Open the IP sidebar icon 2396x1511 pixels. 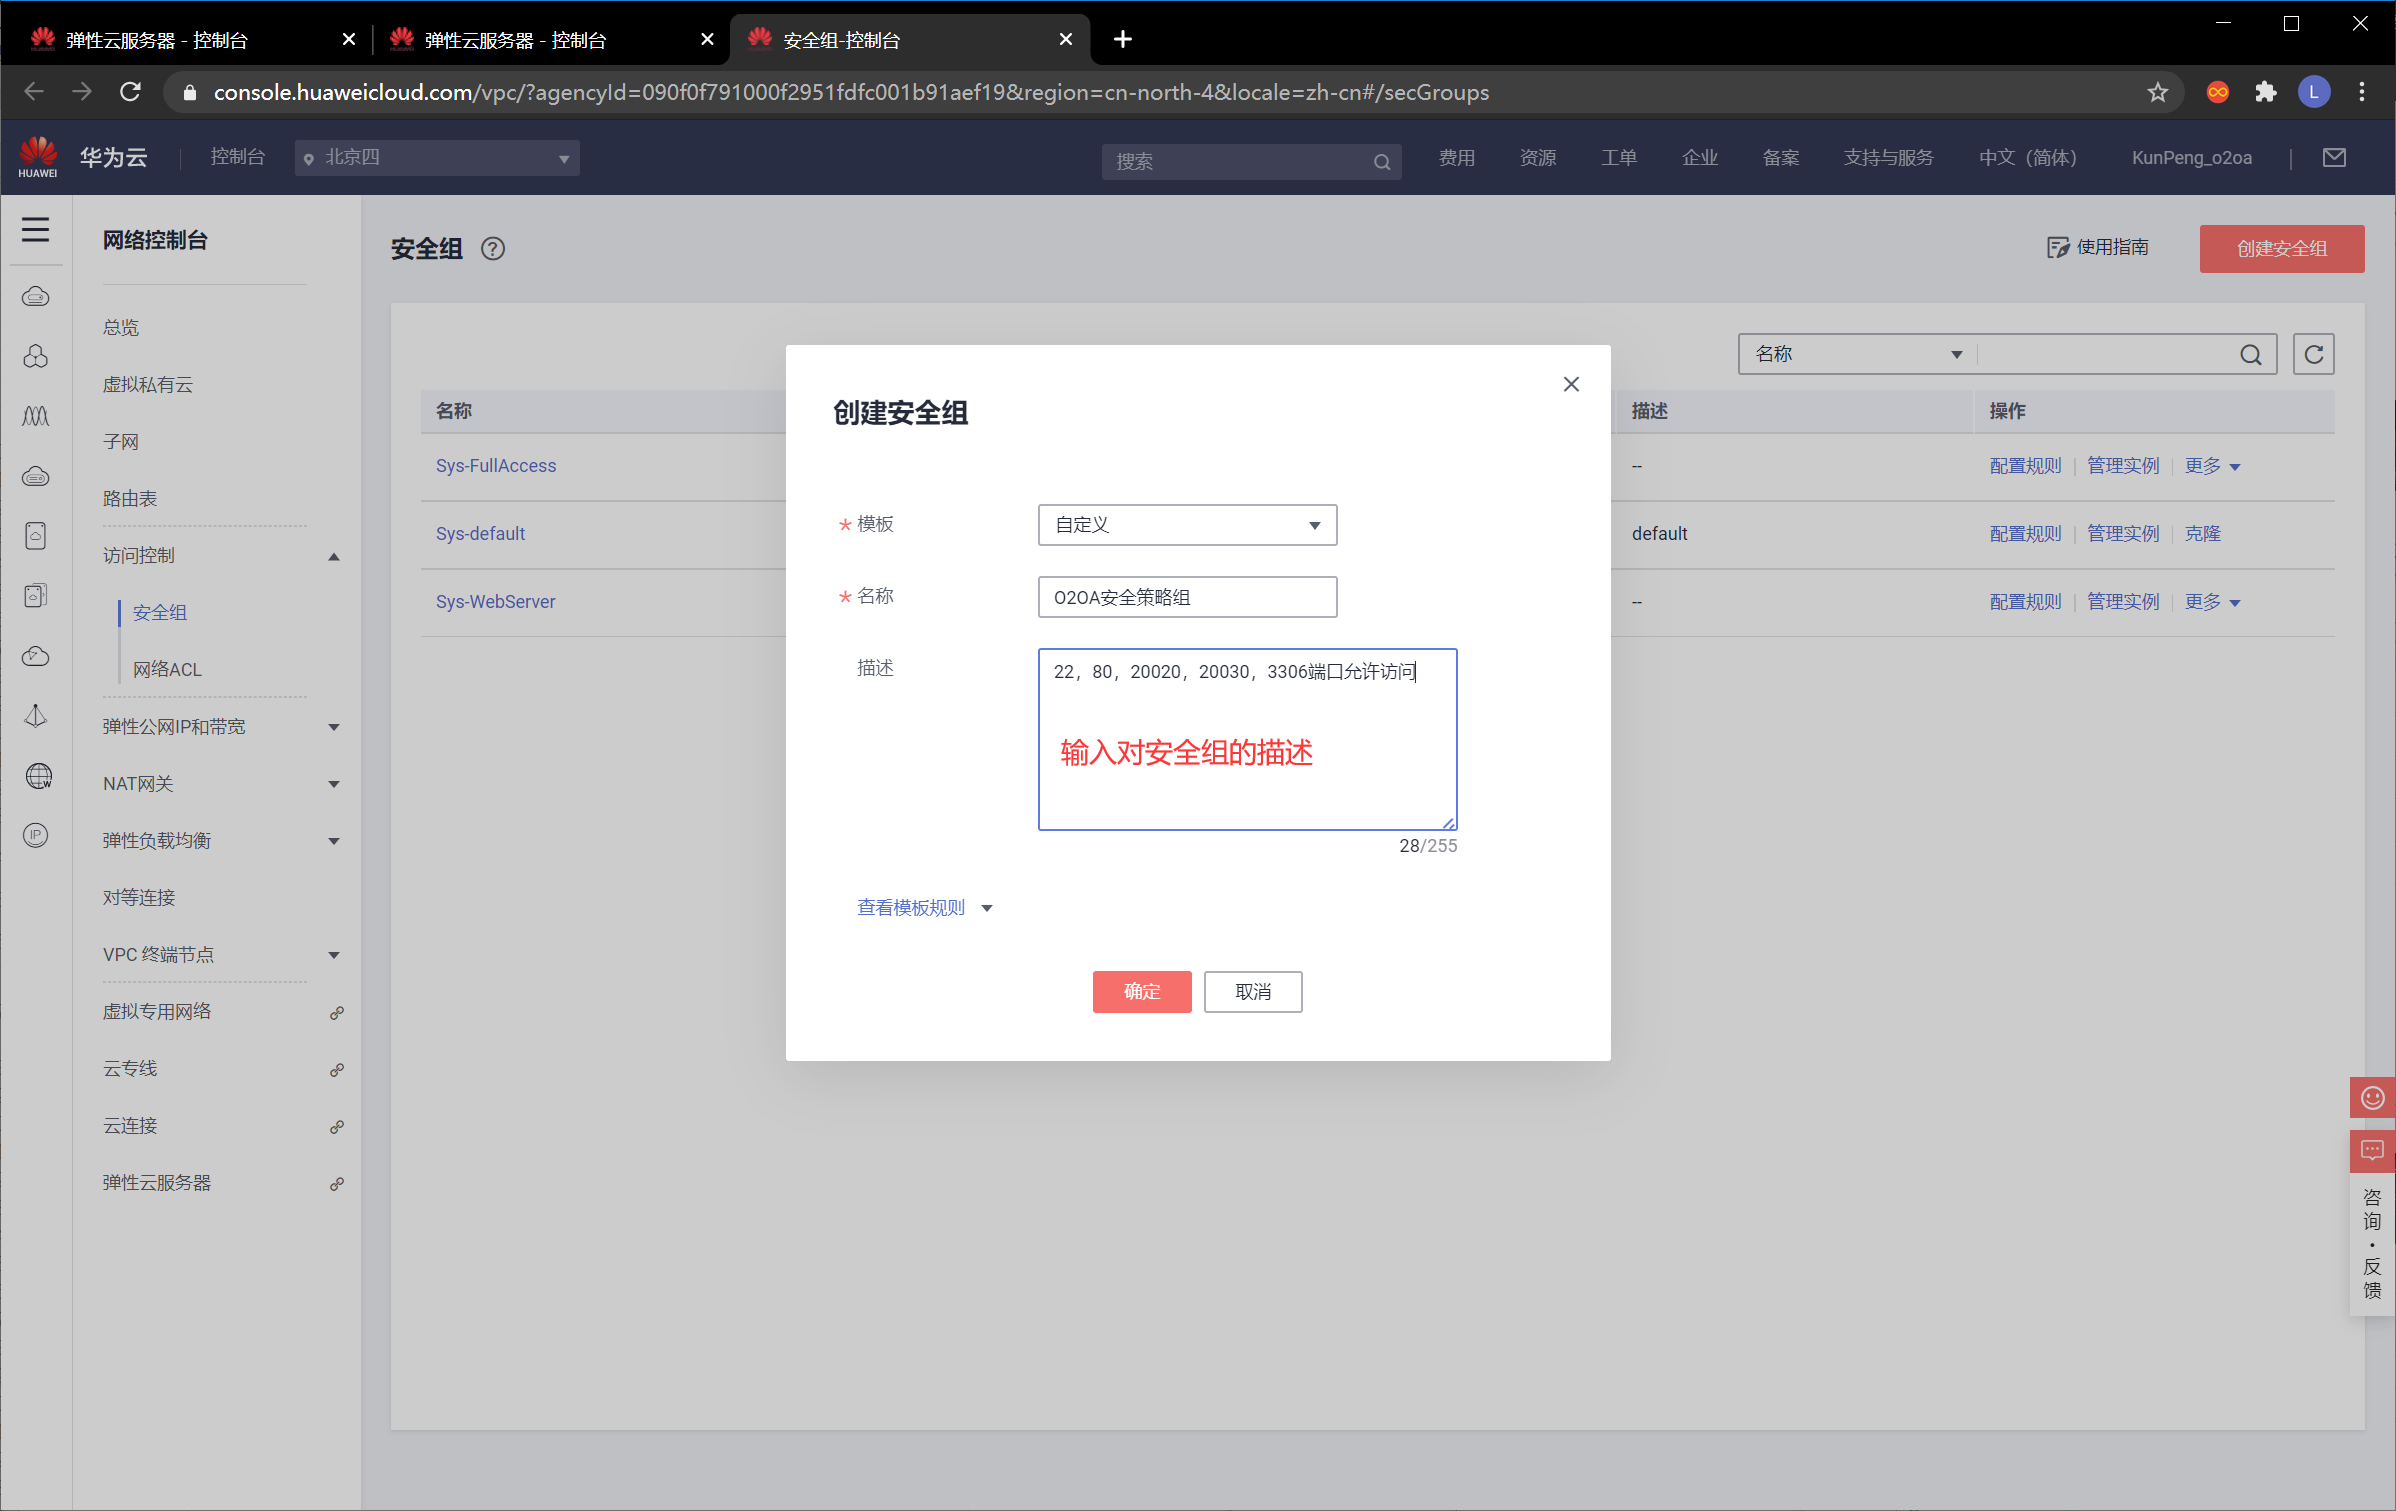pyautogui.click(x=36, y=835)
